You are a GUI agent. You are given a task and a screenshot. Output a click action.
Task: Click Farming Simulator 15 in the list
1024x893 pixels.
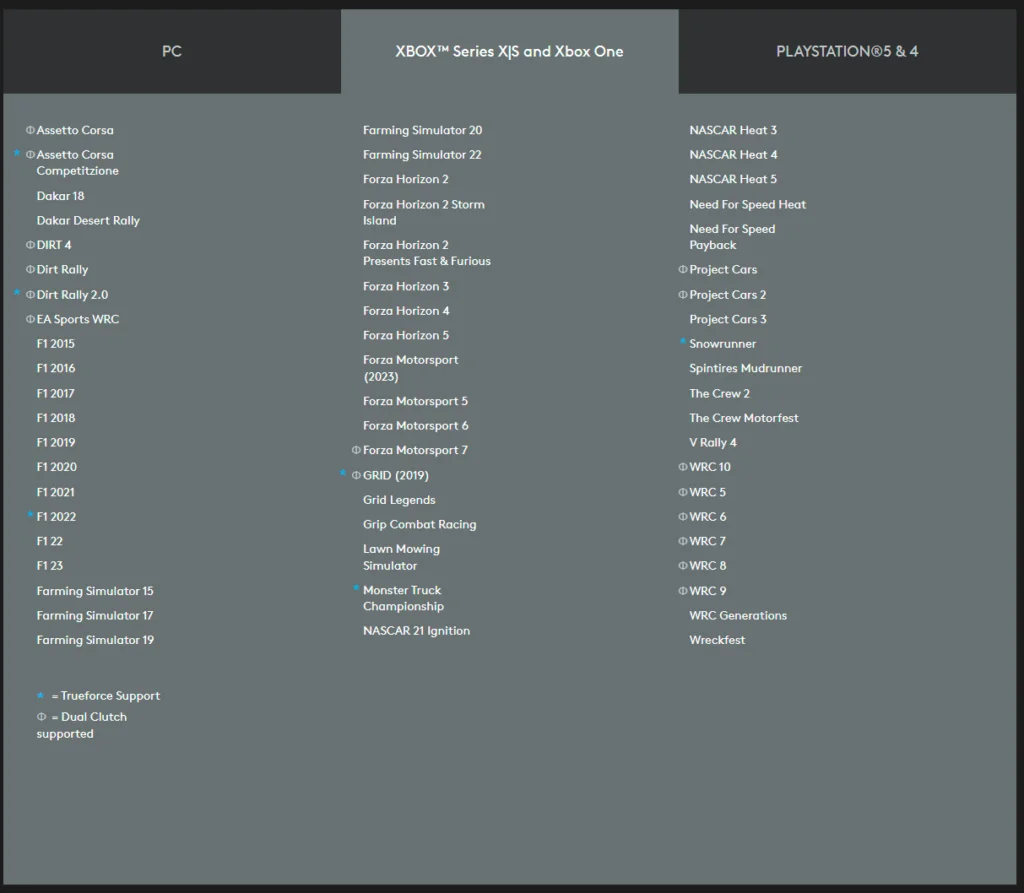95,591
